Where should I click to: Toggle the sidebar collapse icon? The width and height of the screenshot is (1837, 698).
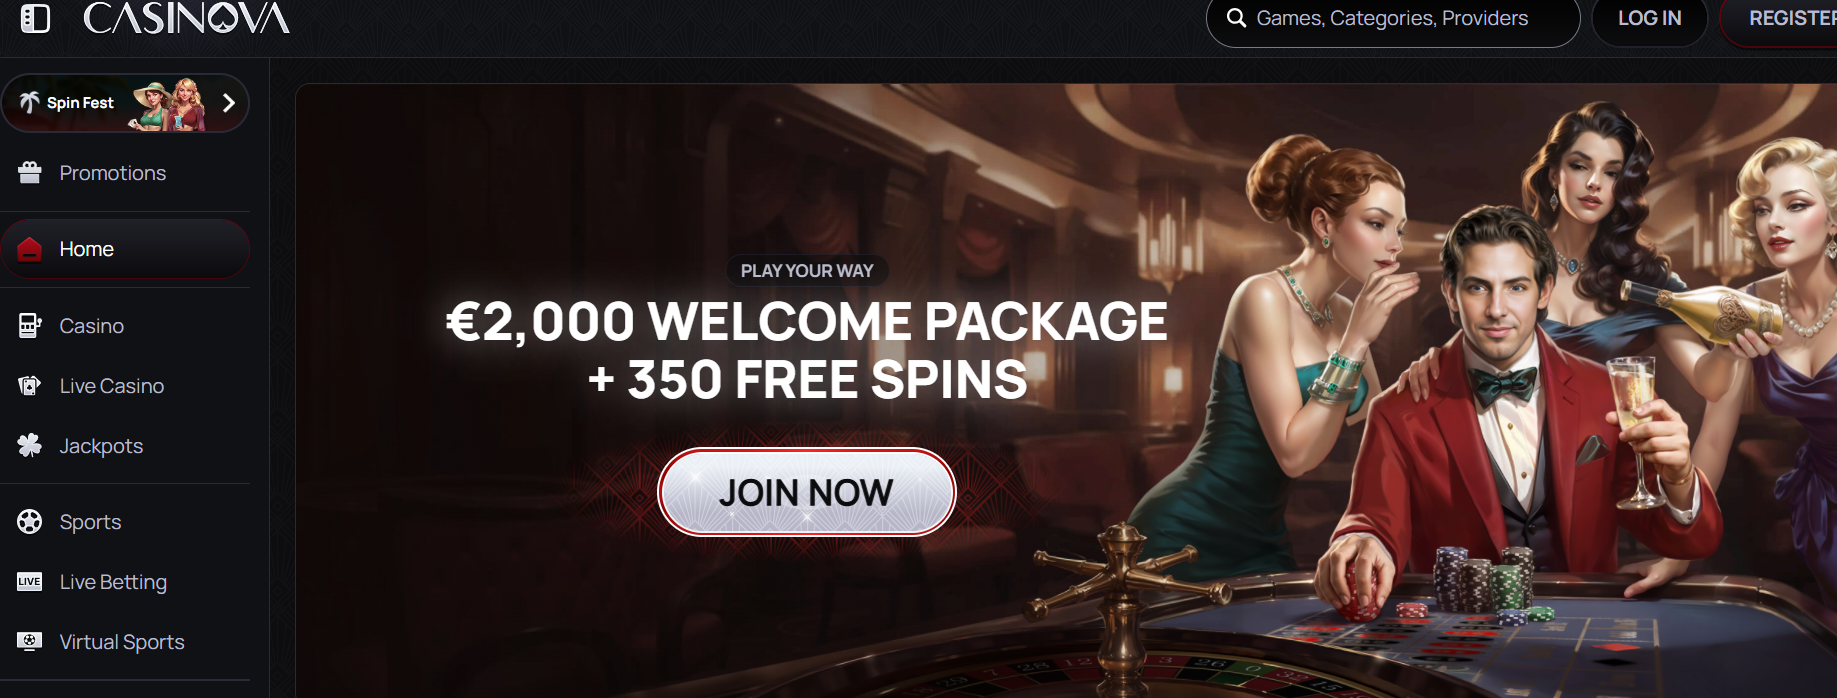pyautogui.click(x=35, y=19)
